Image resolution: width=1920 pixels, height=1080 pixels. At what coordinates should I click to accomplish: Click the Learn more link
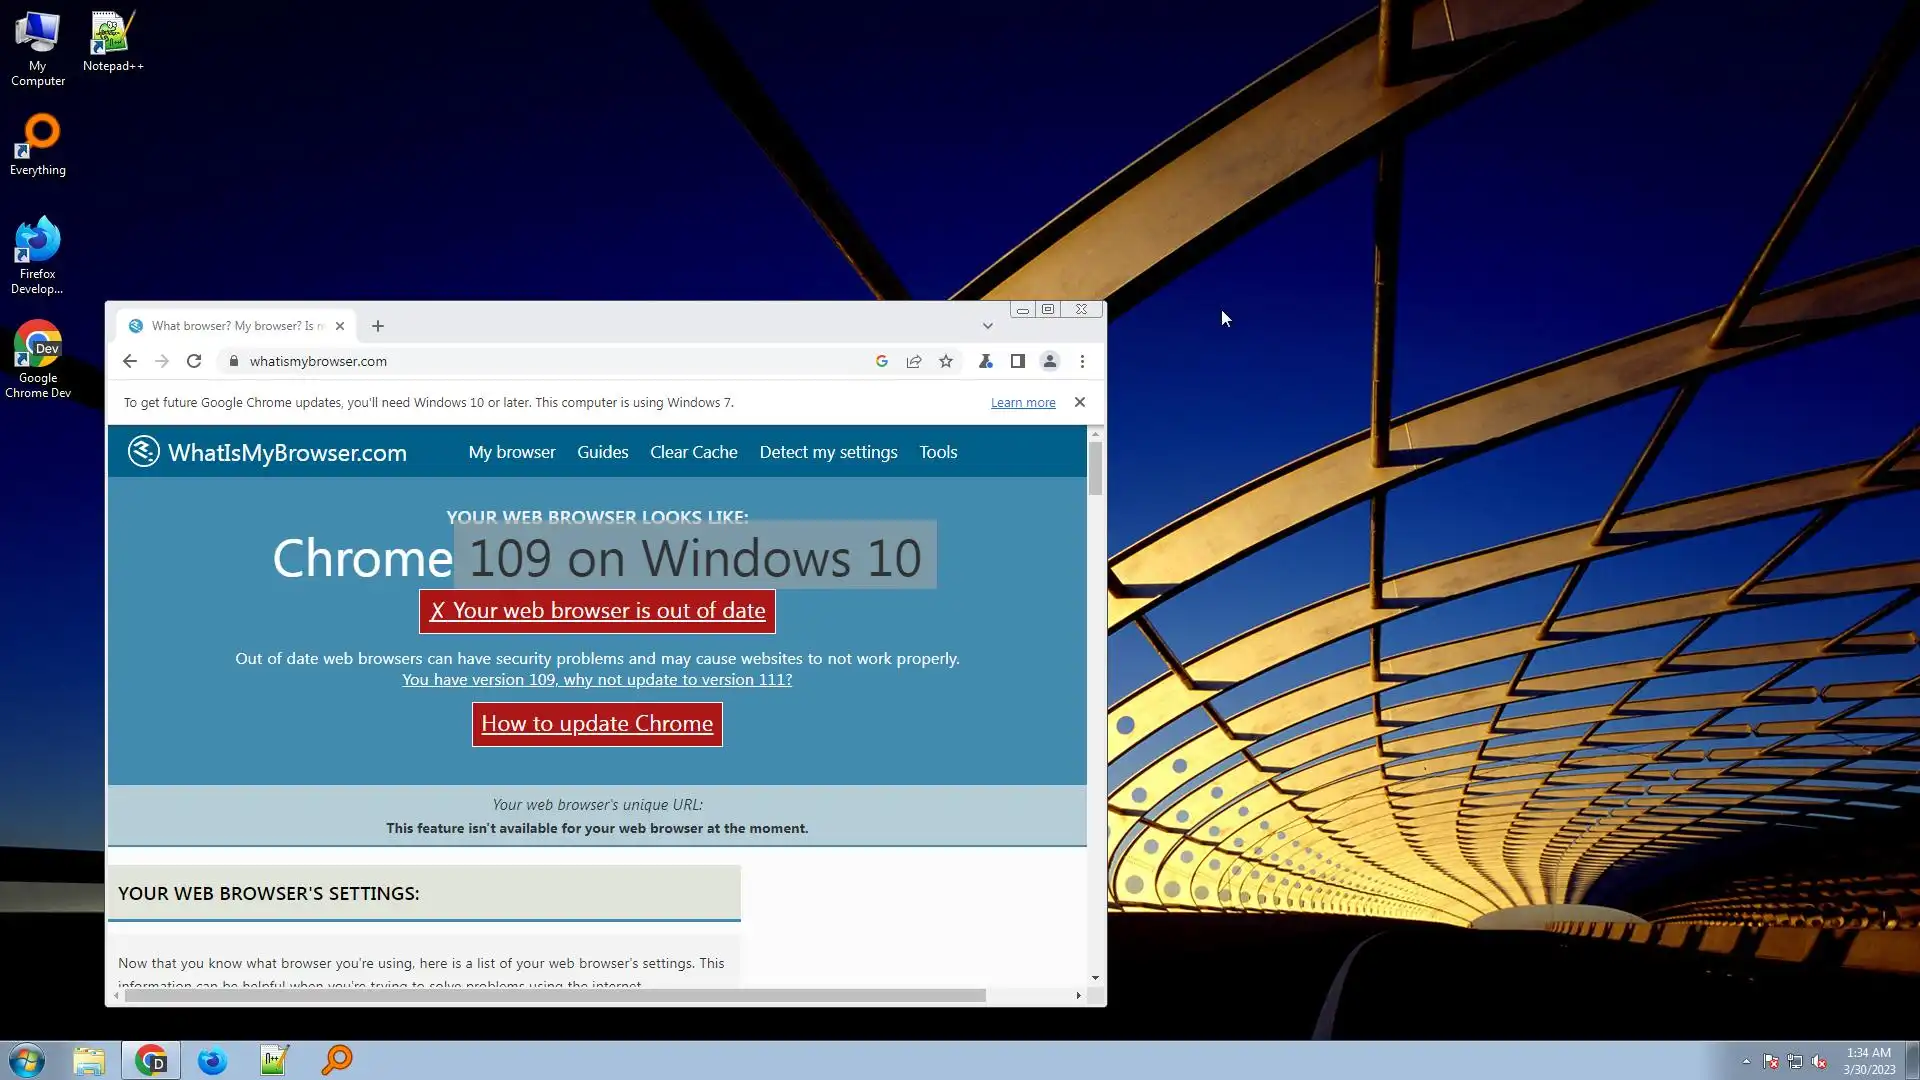tap(1022, 402)
